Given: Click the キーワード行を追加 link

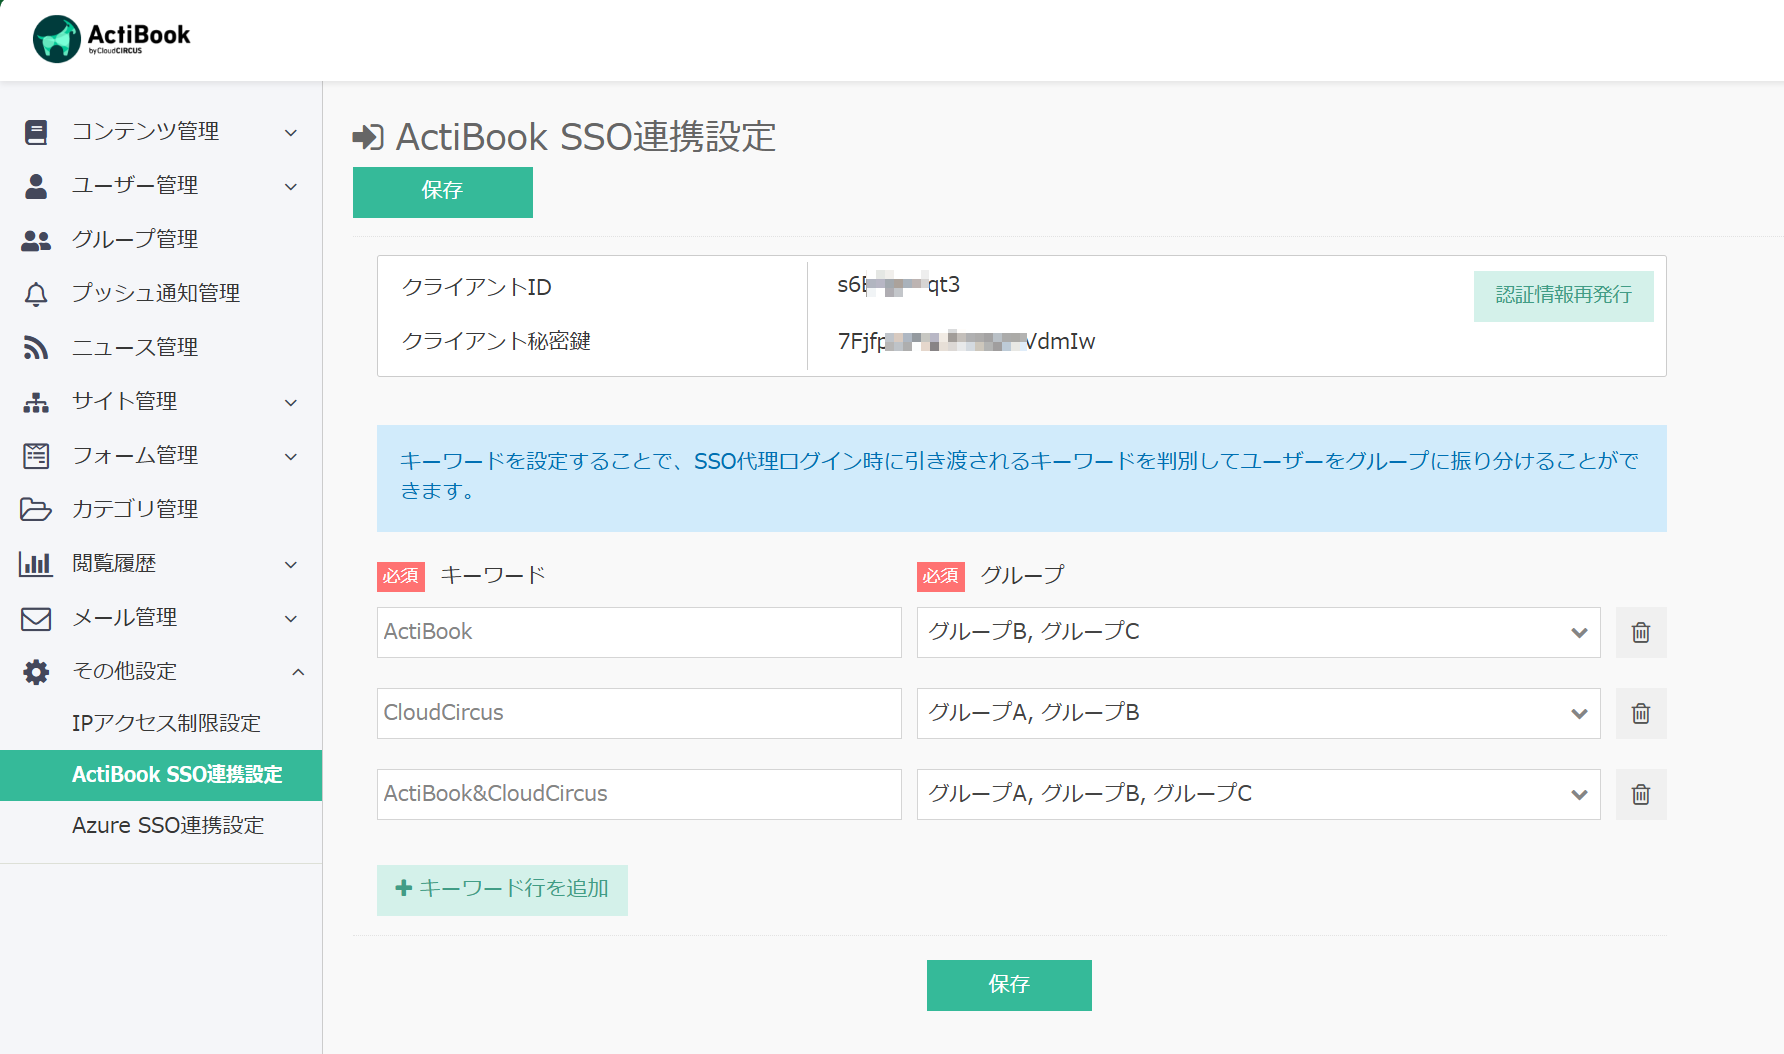Looking at the screenshot, I should click(502, 889).
